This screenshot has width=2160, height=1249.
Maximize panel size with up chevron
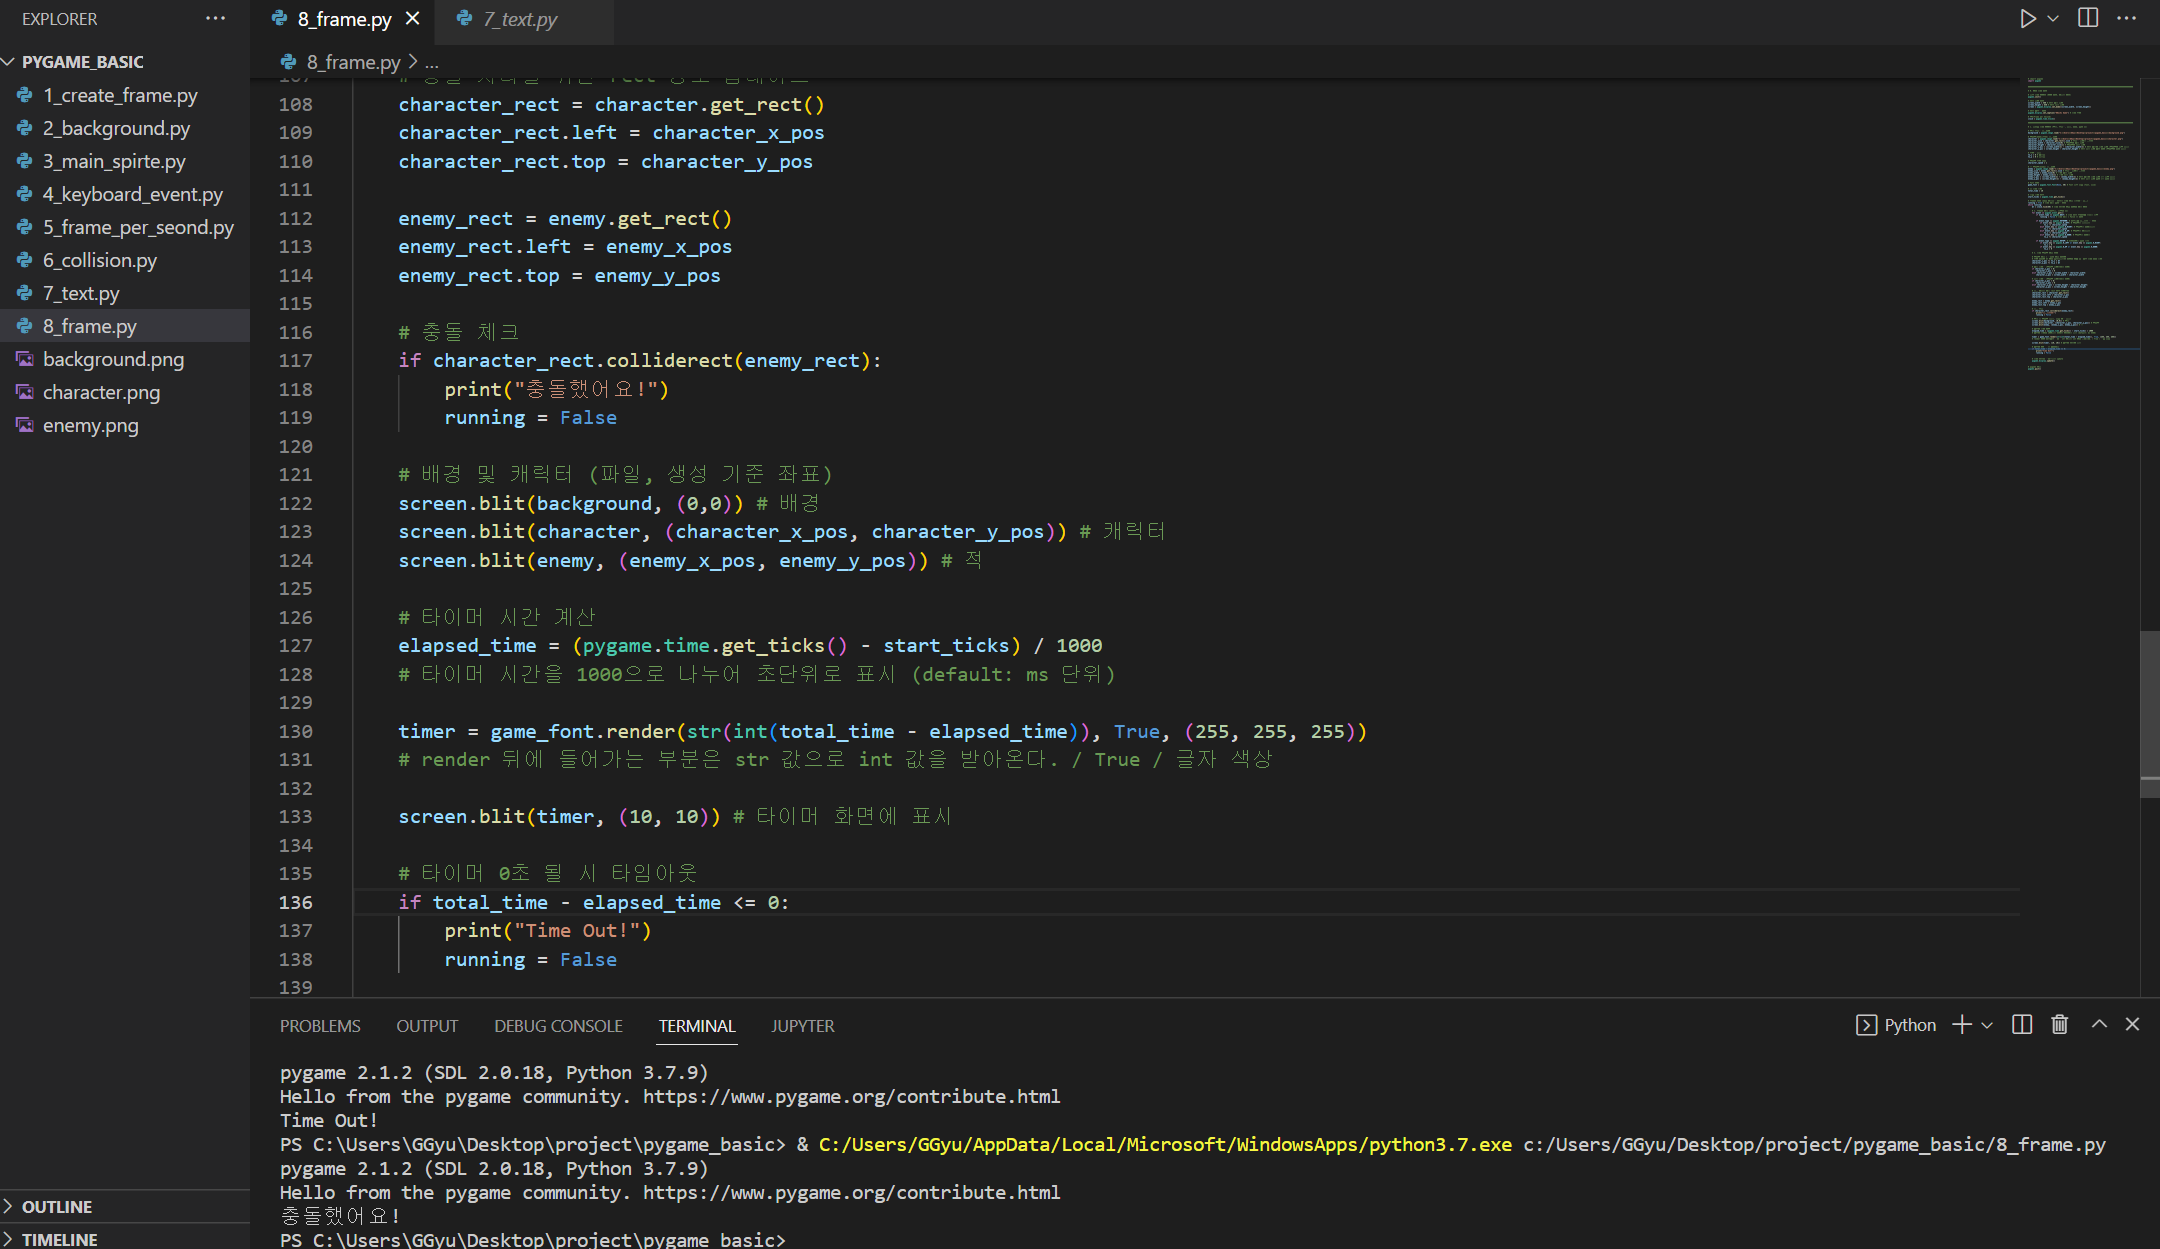pyautogui.click(x=2099, y=1025)
